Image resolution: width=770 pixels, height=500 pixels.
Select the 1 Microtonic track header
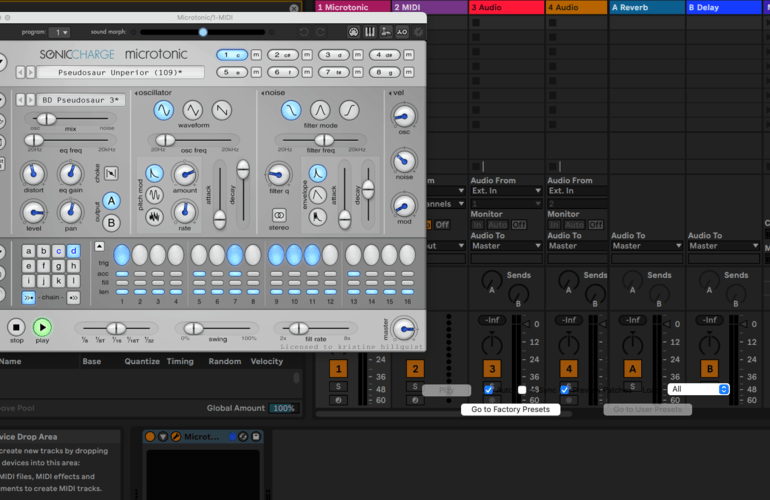point(353,7)
